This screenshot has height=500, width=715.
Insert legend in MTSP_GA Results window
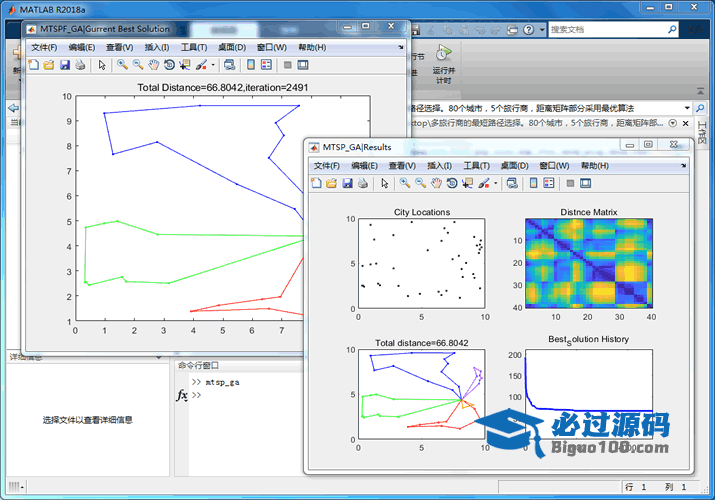pyautogui.click(x=549, y=183)
